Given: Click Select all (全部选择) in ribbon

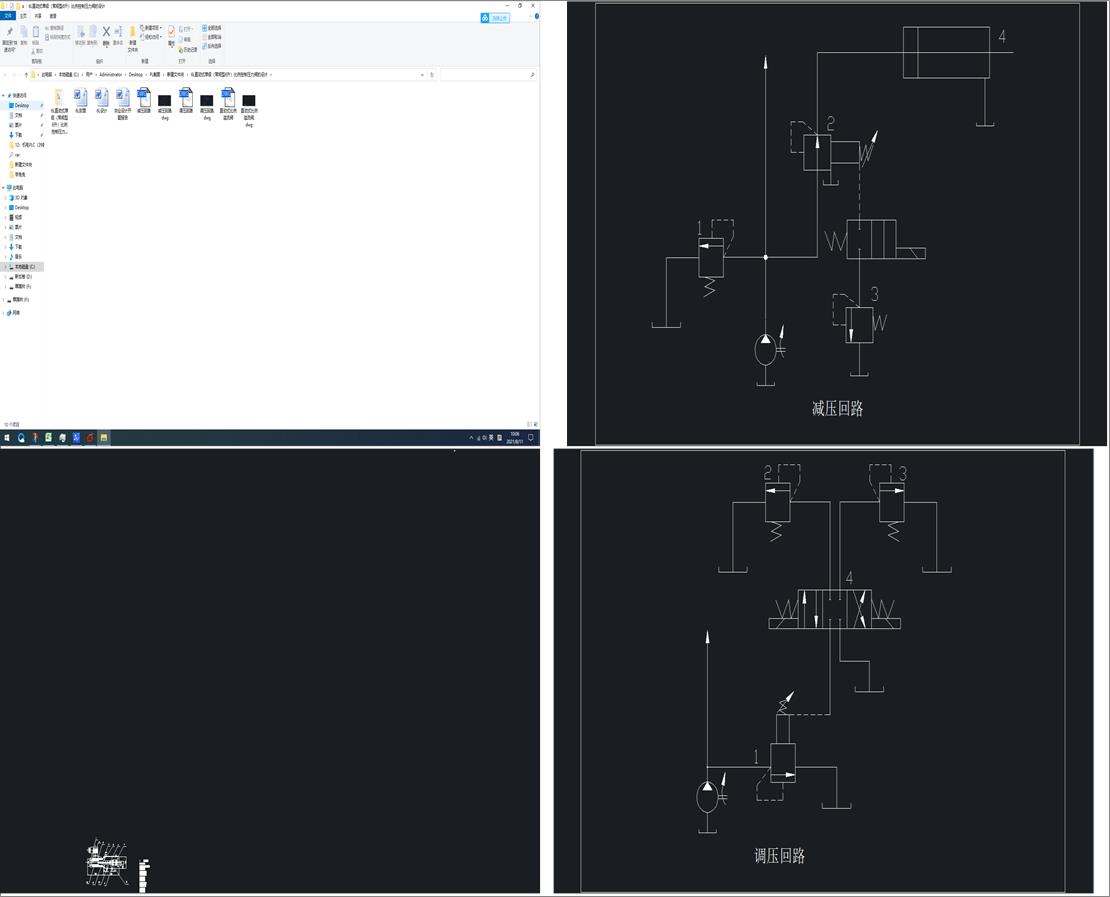Looking at the screenshot, I should pos(212,28).
